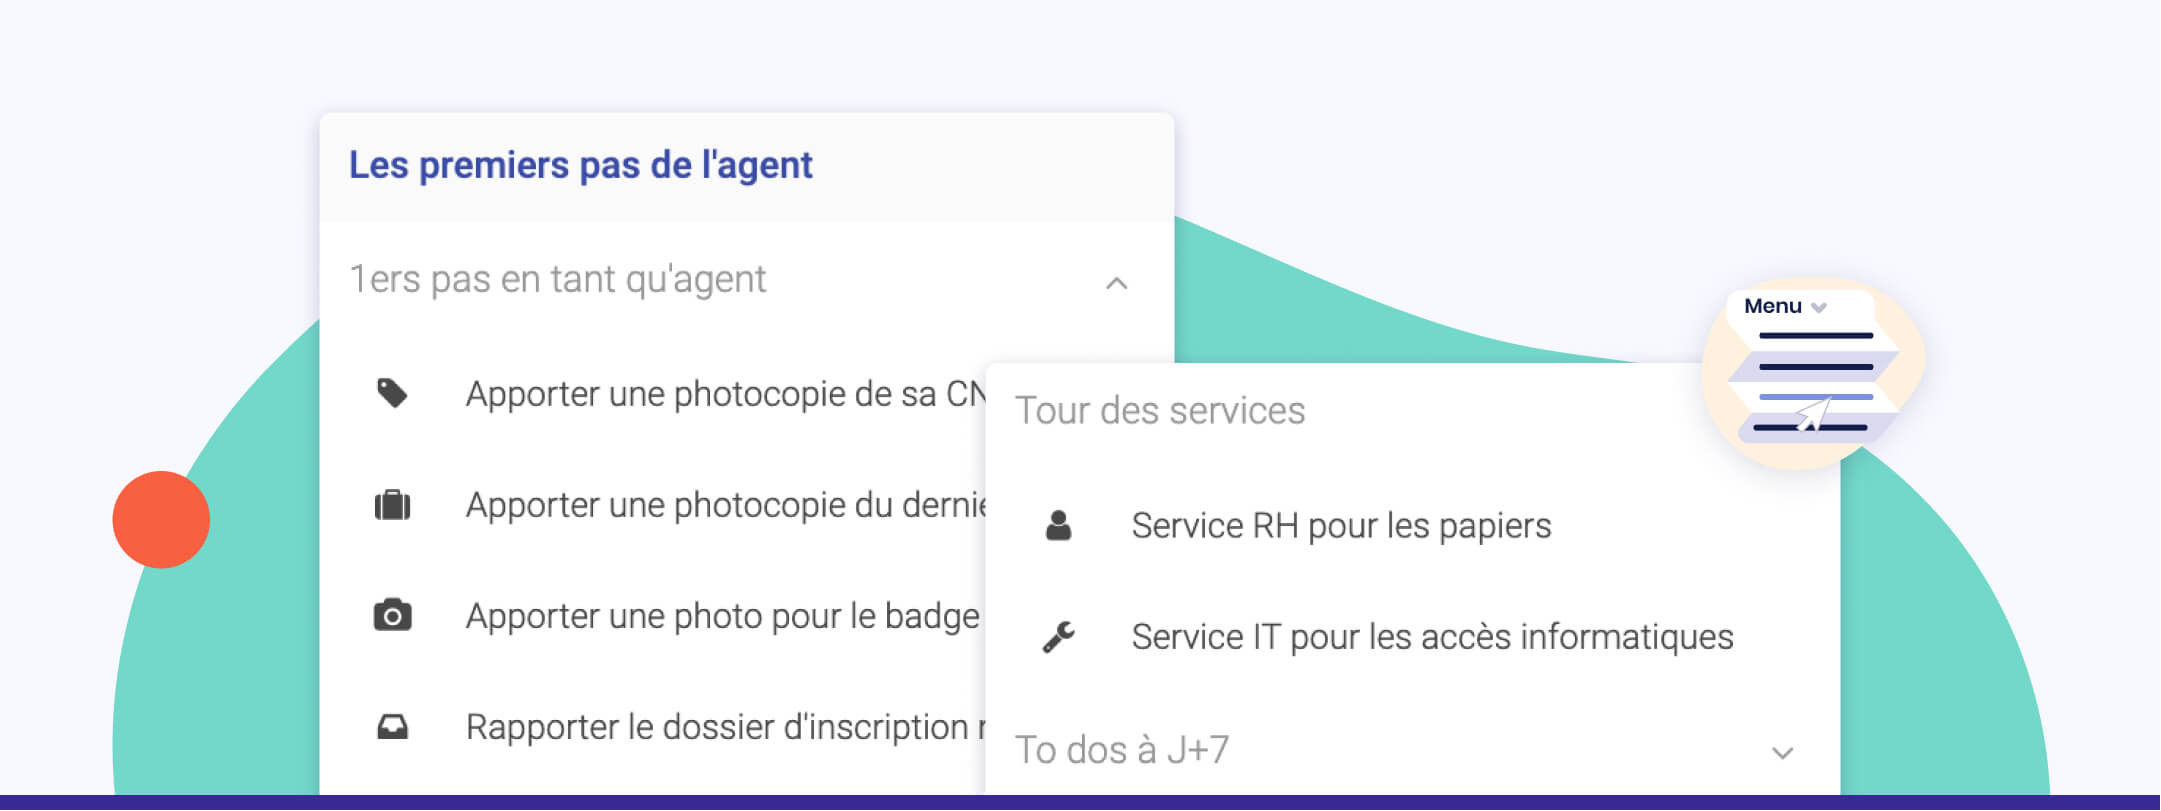
Task: Click the camera icon for badge photo
Action: (392, 615)
